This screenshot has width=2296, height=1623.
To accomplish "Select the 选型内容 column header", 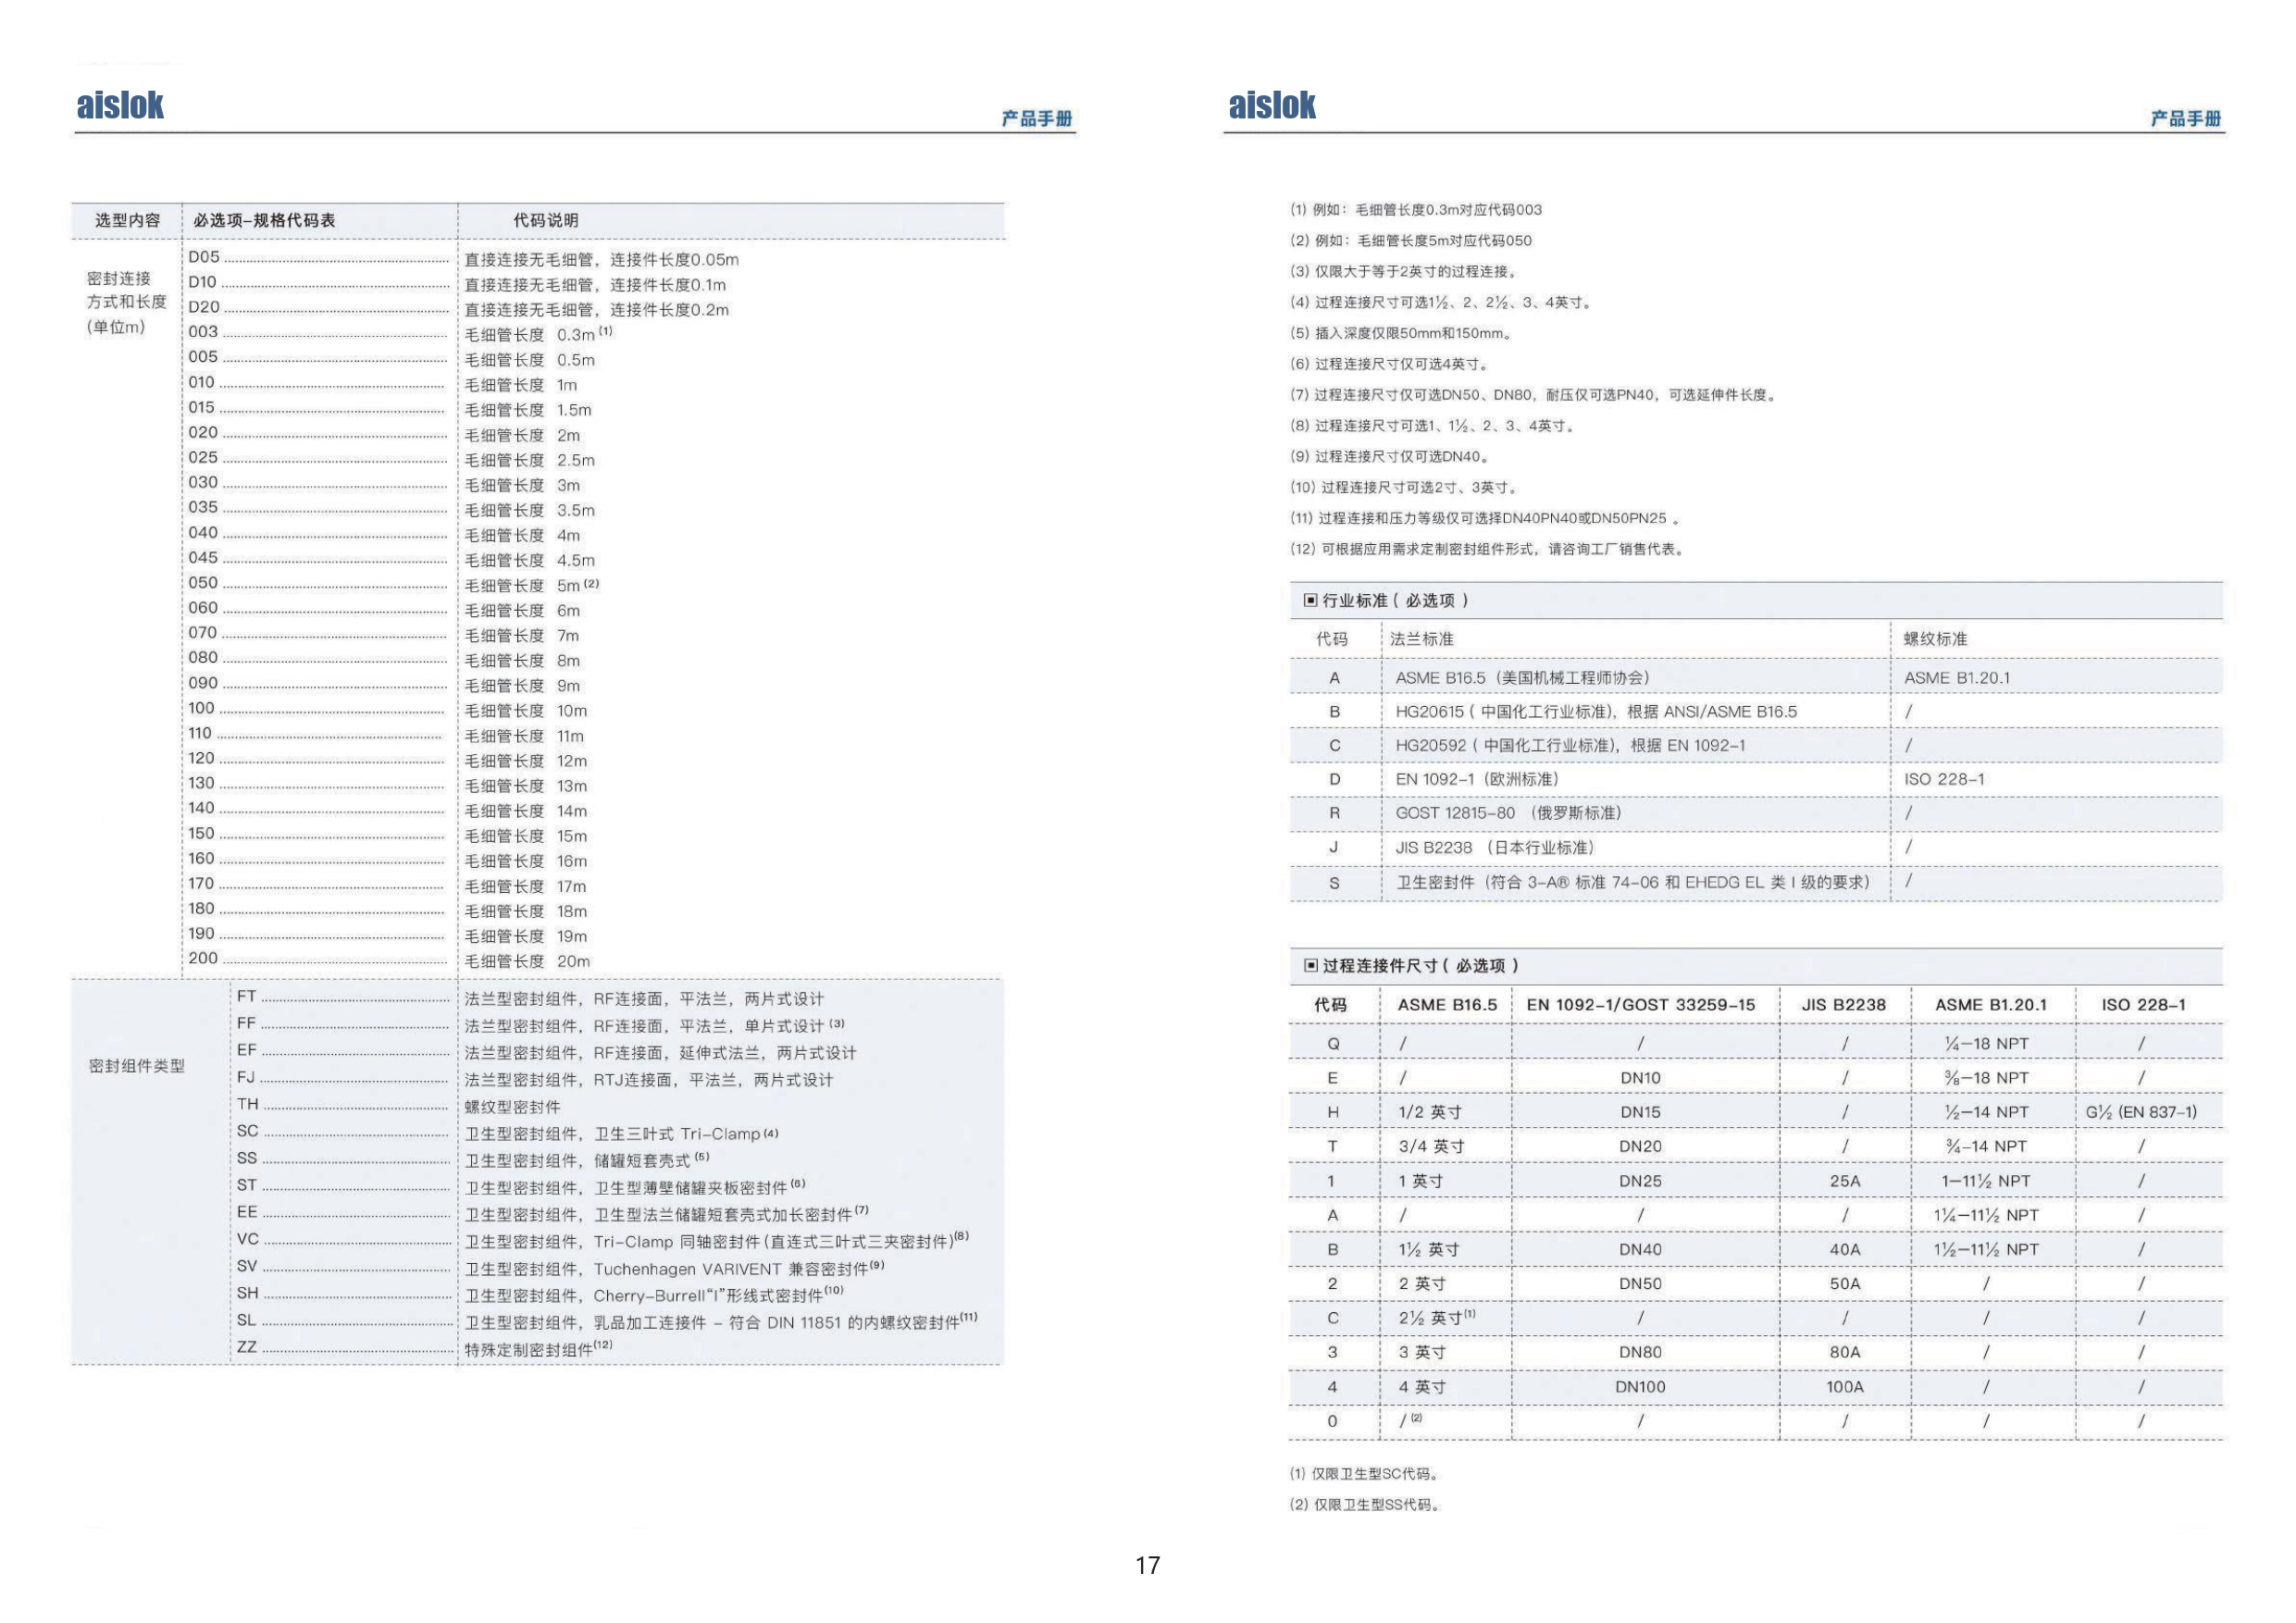I will (x=127, y=220).
